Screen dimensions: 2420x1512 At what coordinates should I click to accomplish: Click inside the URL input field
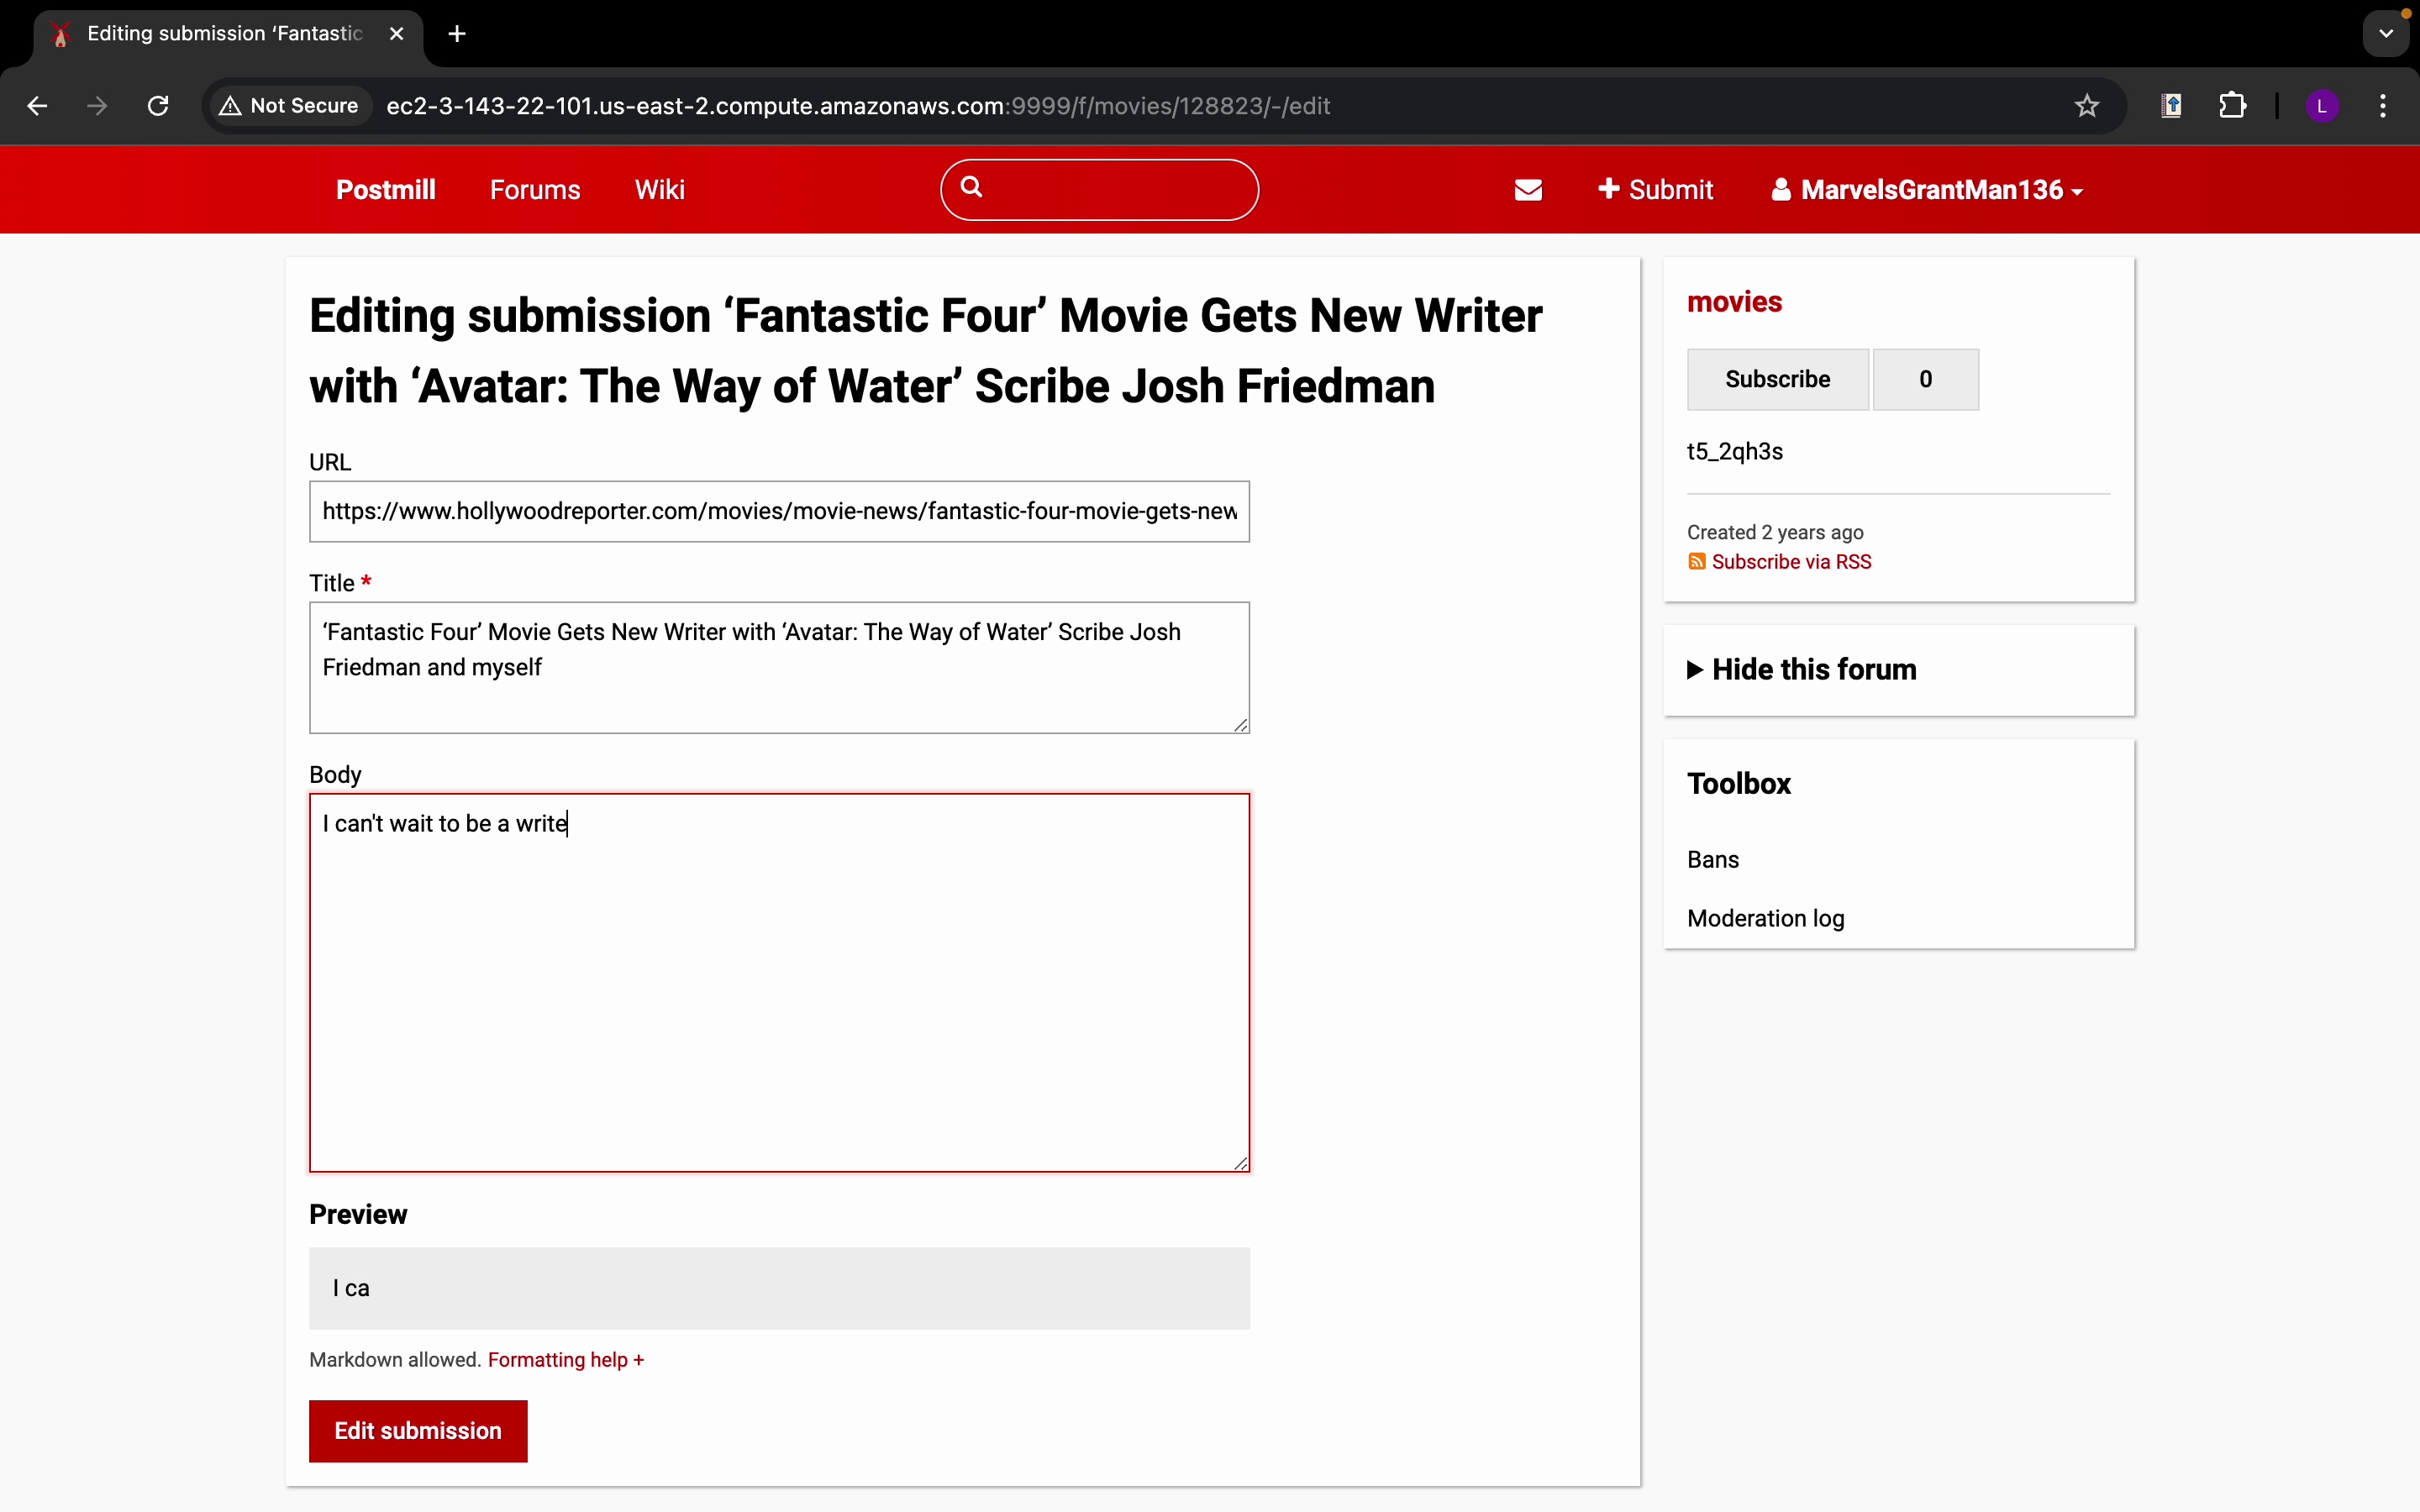click(x=778, y=512)
